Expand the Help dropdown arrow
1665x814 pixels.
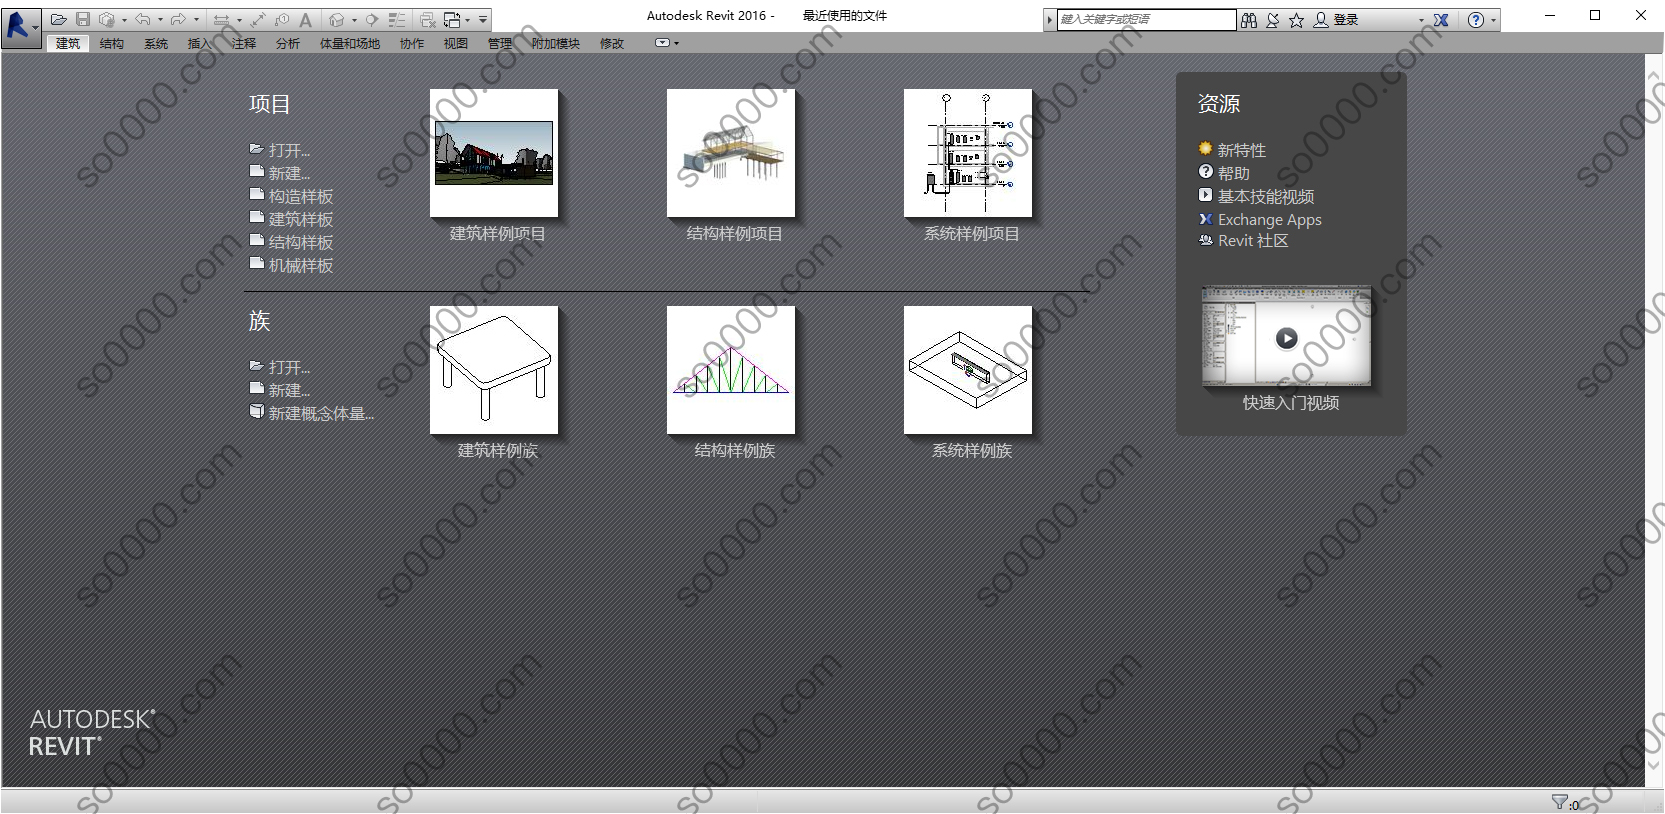tap(1493, 20)
